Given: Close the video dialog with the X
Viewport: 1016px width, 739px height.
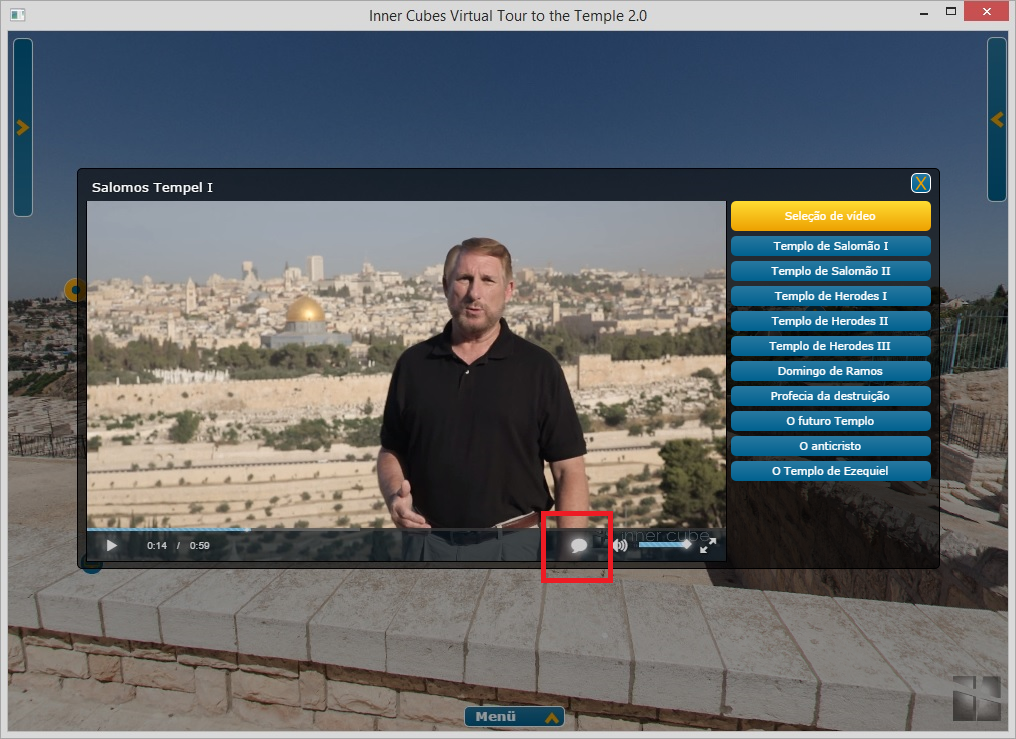Looking at the screenshot, I should click(x=921, y=183).
